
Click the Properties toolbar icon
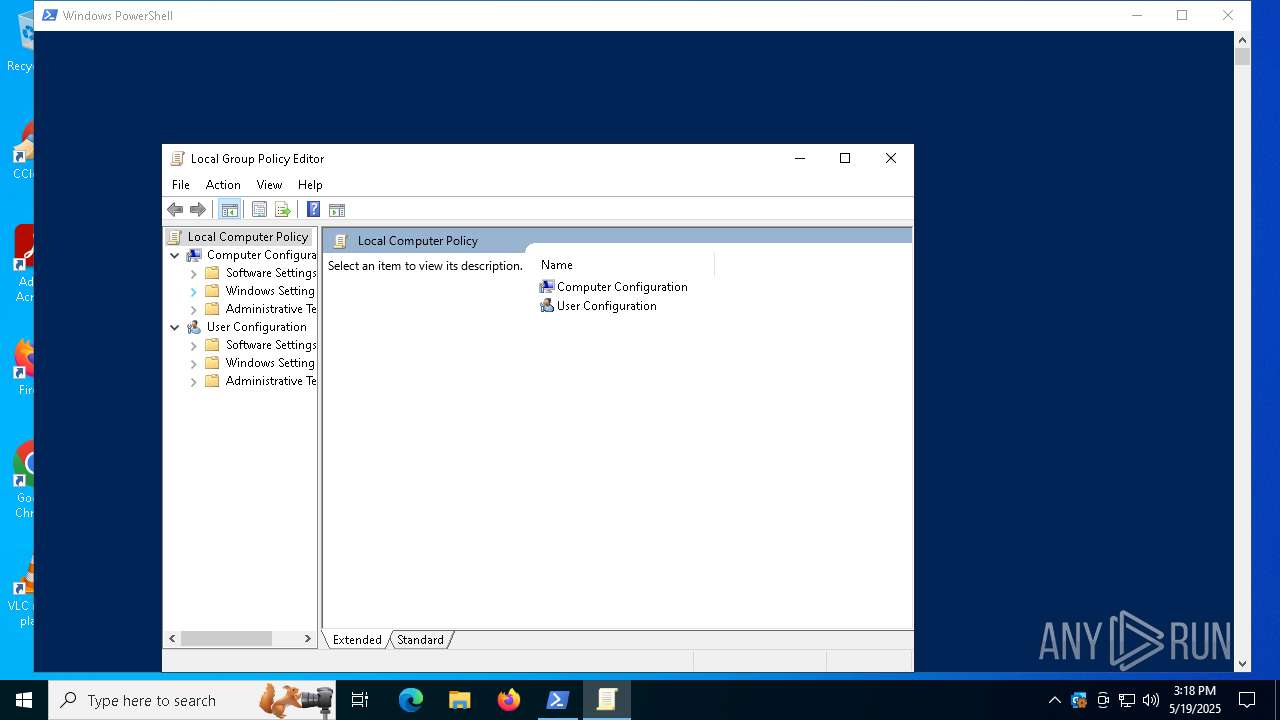(x=259, y=210)
